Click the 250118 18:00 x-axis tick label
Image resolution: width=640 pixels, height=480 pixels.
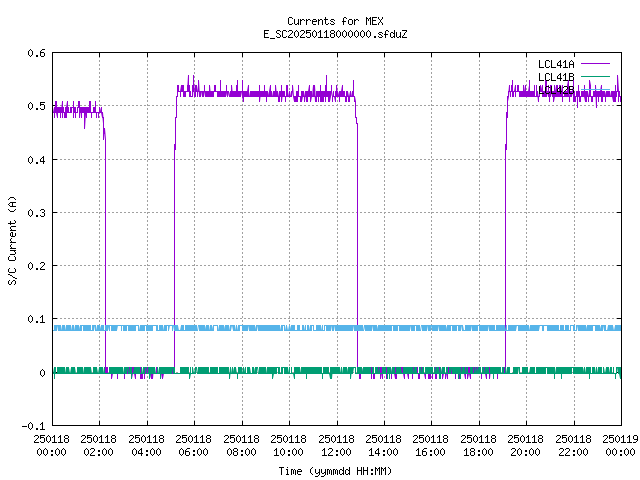tap(479, 446)
